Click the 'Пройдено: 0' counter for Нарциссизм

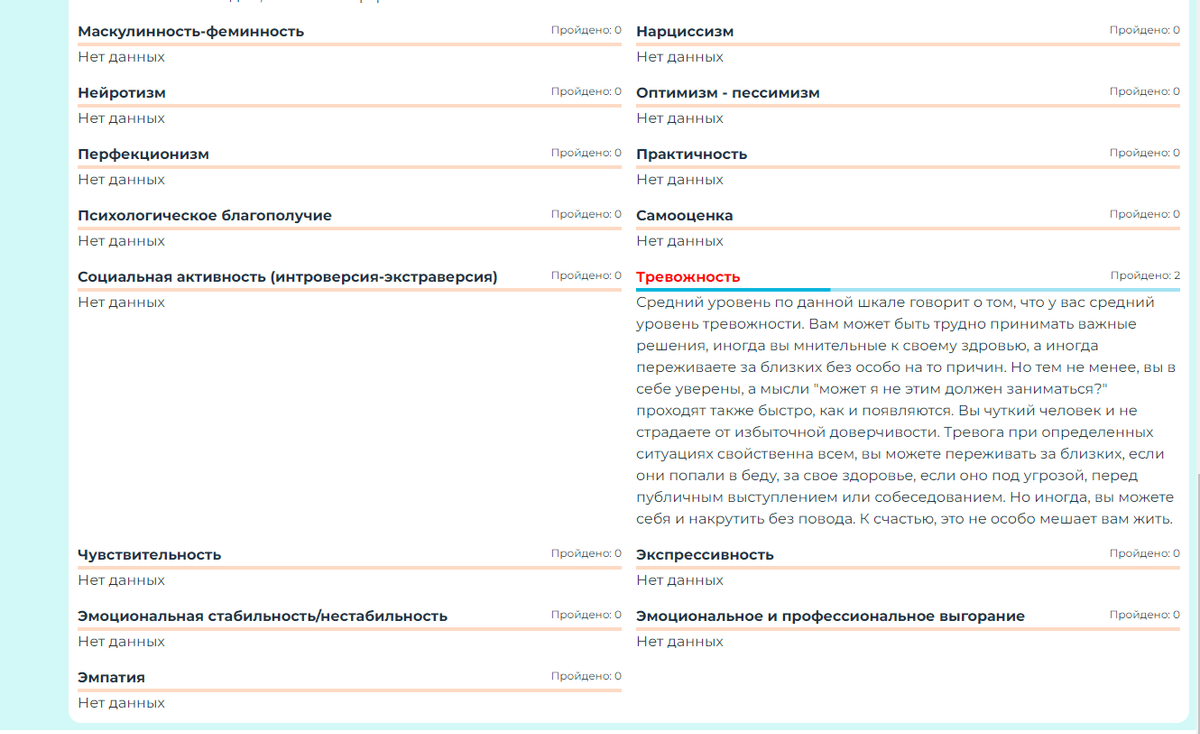tap(1145, 30)
